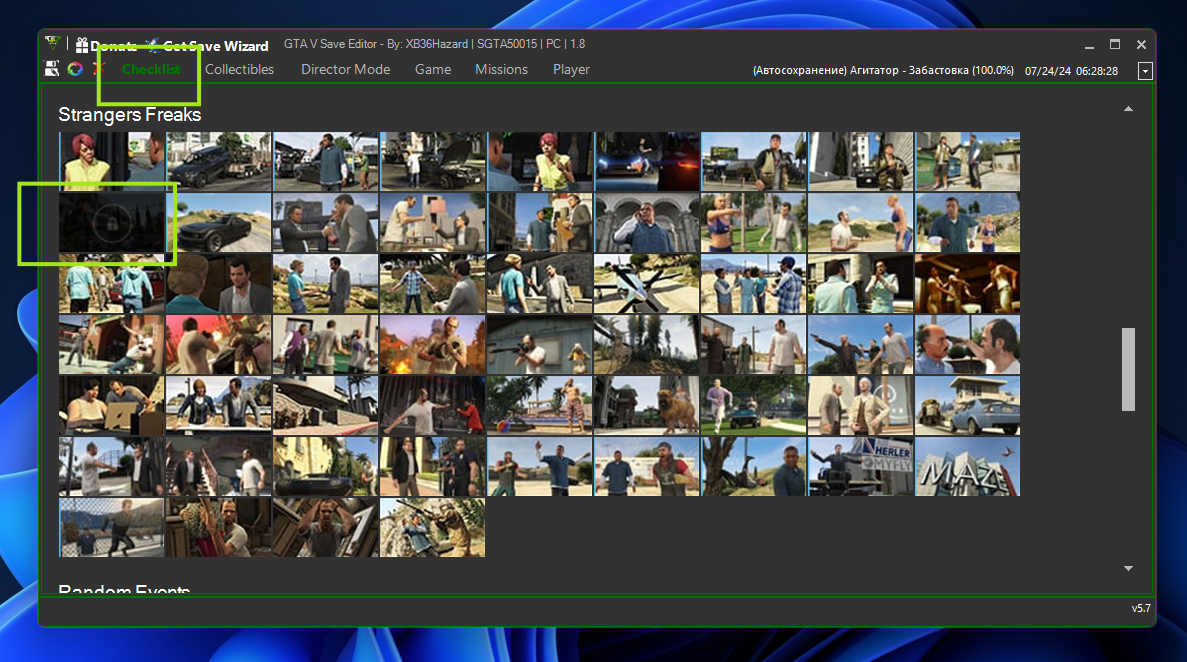
Task: Click the GTA V Save Editor title text
Action: [435, 44]
